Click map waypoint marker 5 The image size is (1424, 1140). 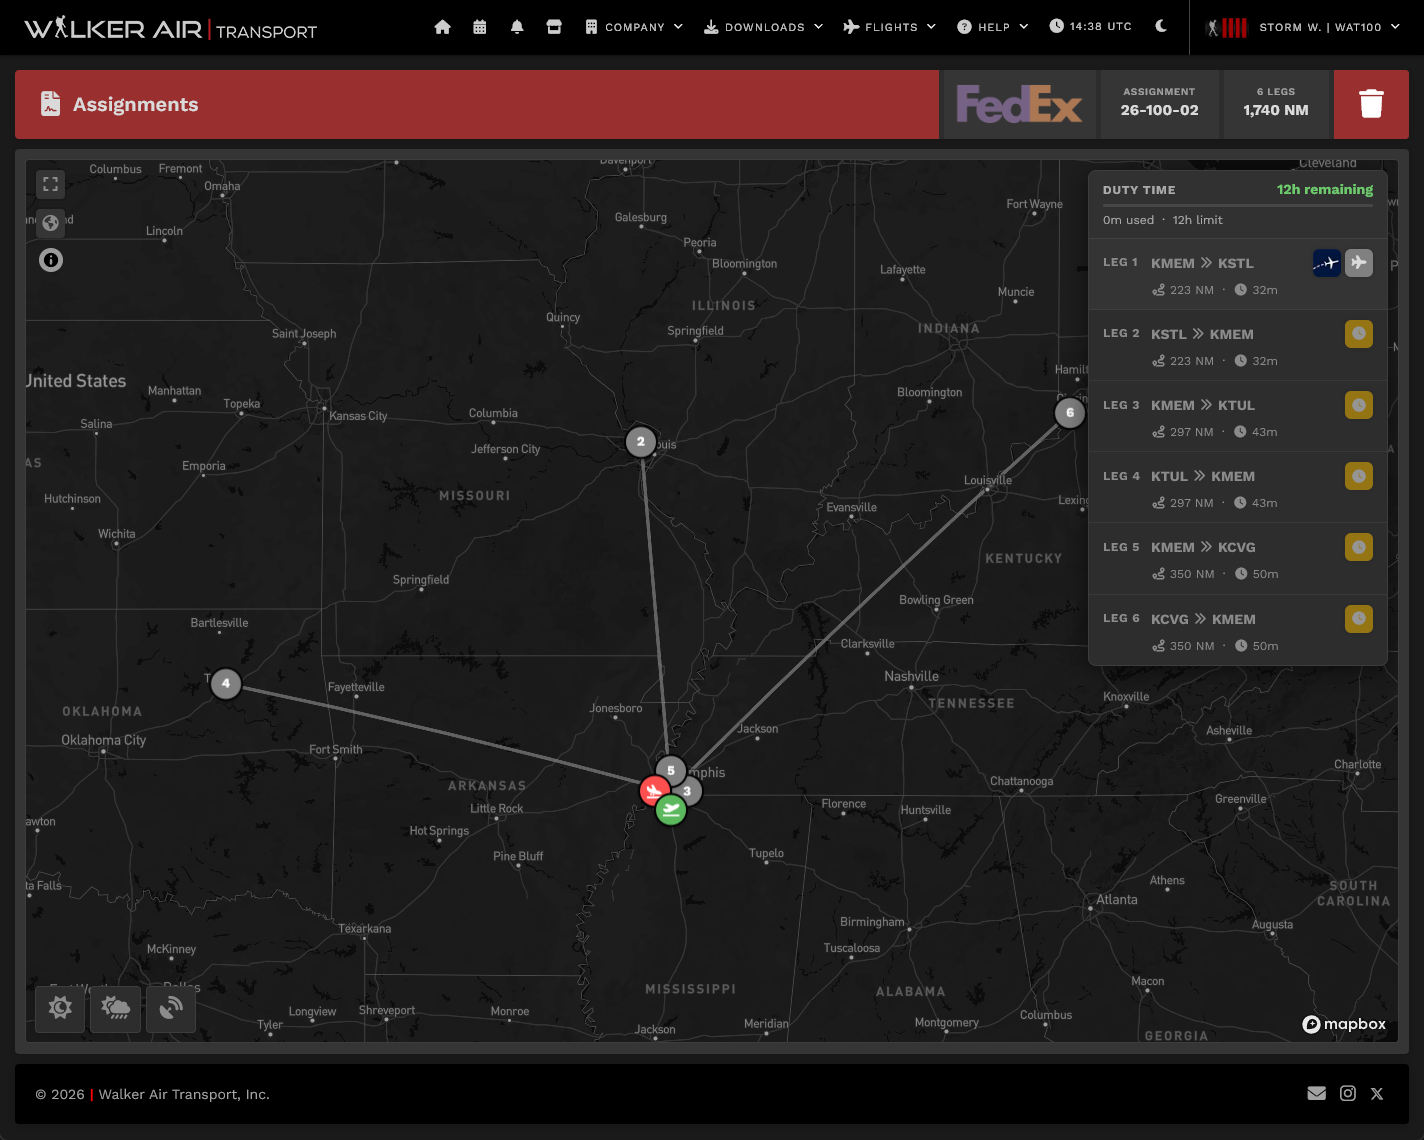671,770
